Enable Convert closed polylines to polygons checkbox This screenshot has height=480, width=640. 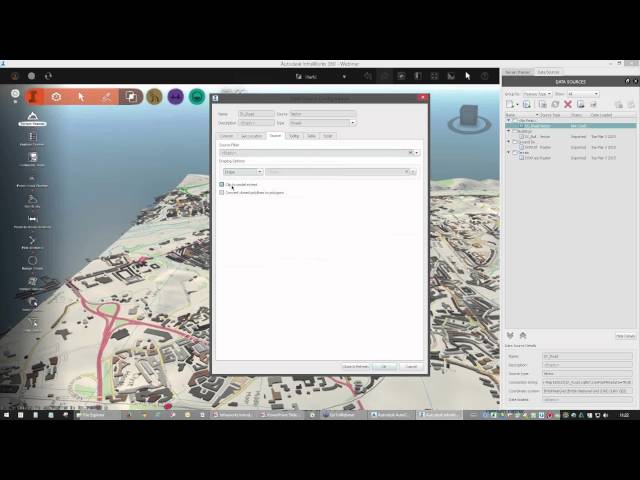(x=222, y=192)
